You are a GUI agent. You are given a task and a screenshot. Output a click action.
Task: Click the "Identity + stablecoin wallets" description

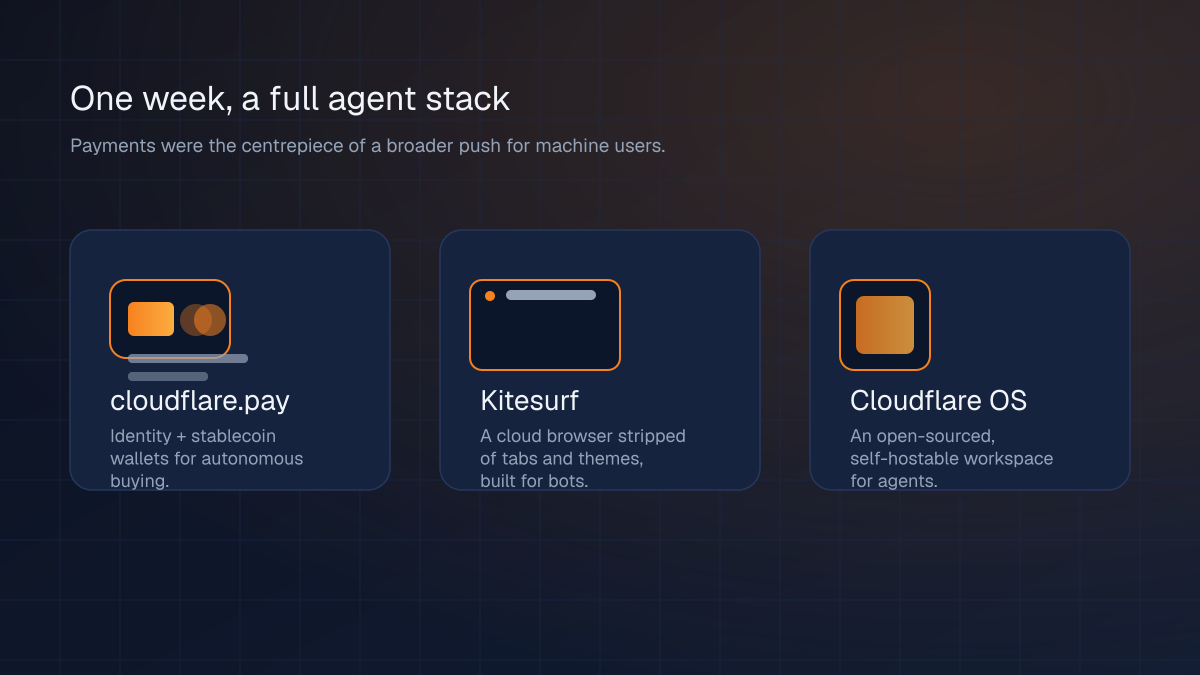[x=206, y=459]
